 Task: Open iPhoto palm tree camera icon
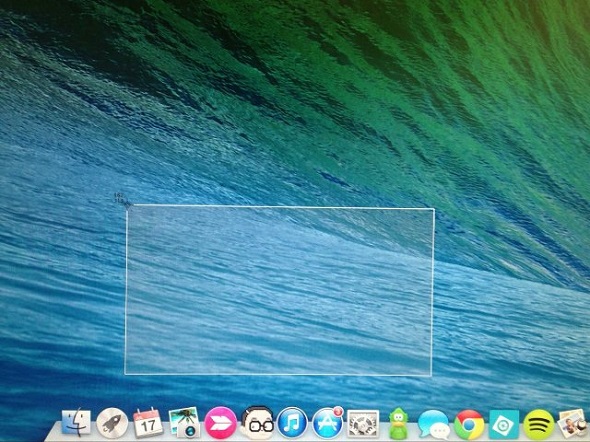[x=184, y=422]
